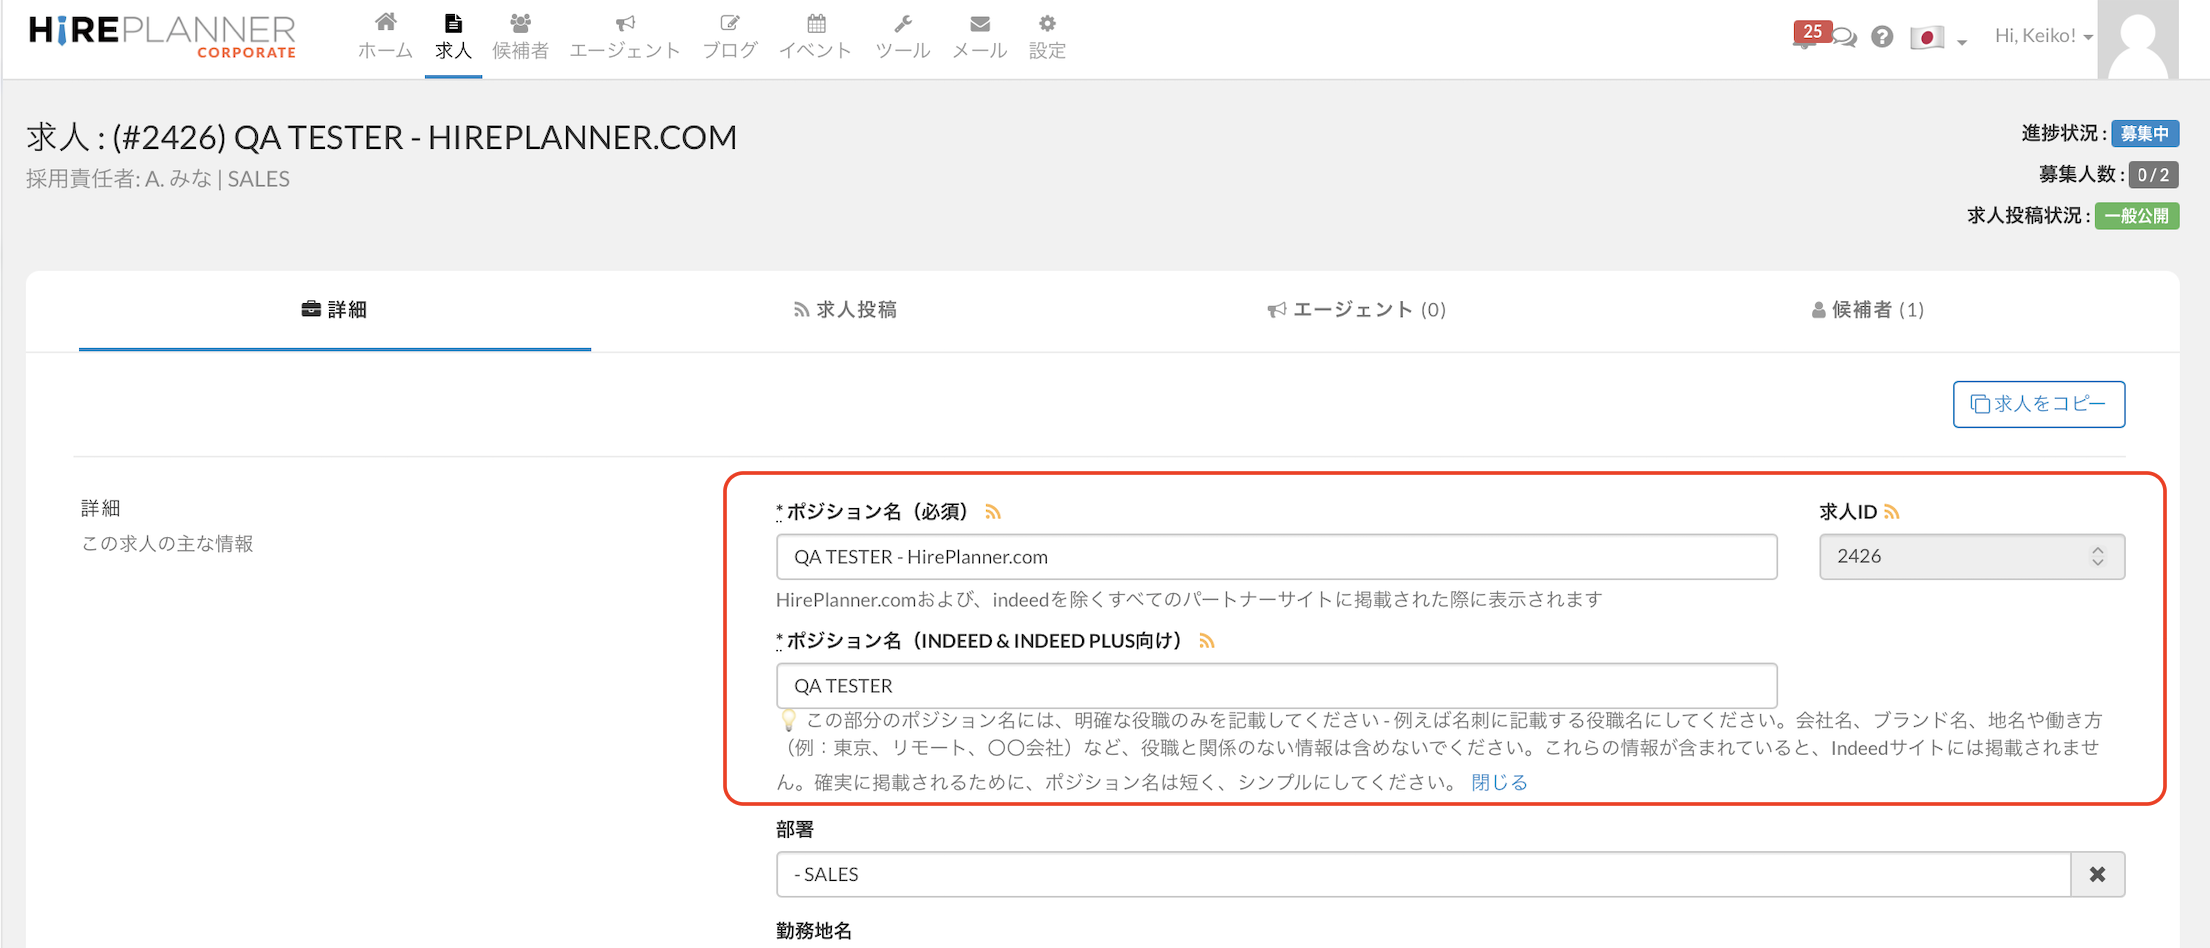Click the INDEED position name input field
2210x948 pixels.
(1275, 686)
